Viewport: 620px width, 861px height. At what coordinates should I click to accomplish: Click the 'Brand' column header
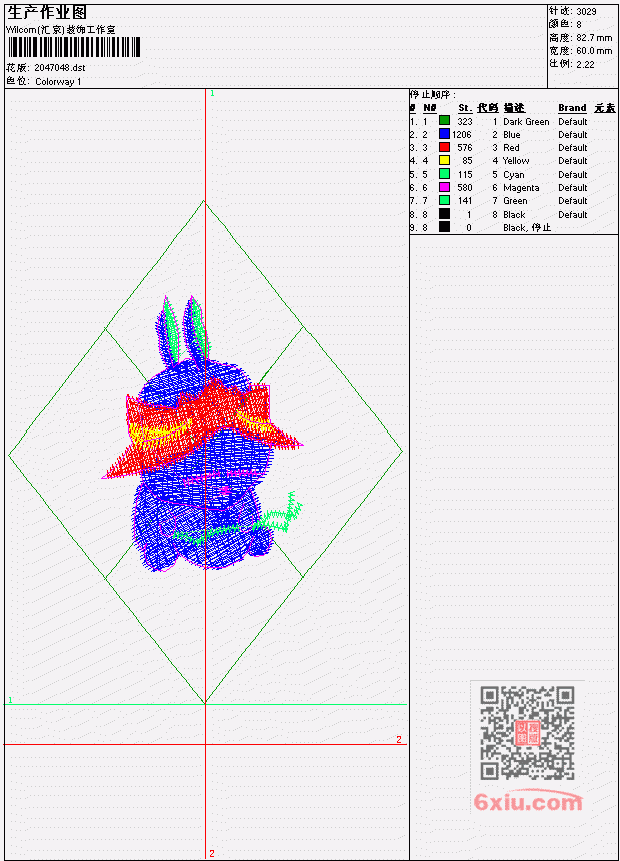572,108
